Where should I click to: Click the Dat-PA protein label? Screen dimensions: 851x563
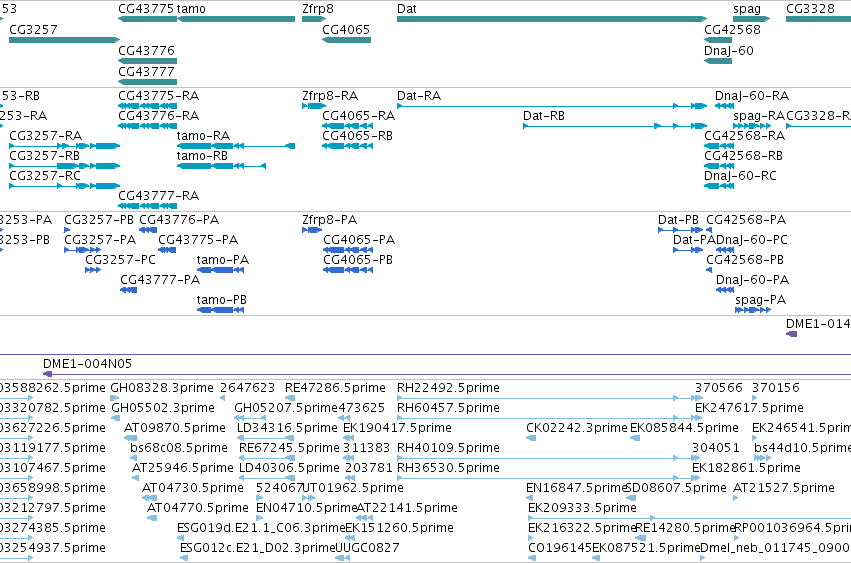pos(694,240)
